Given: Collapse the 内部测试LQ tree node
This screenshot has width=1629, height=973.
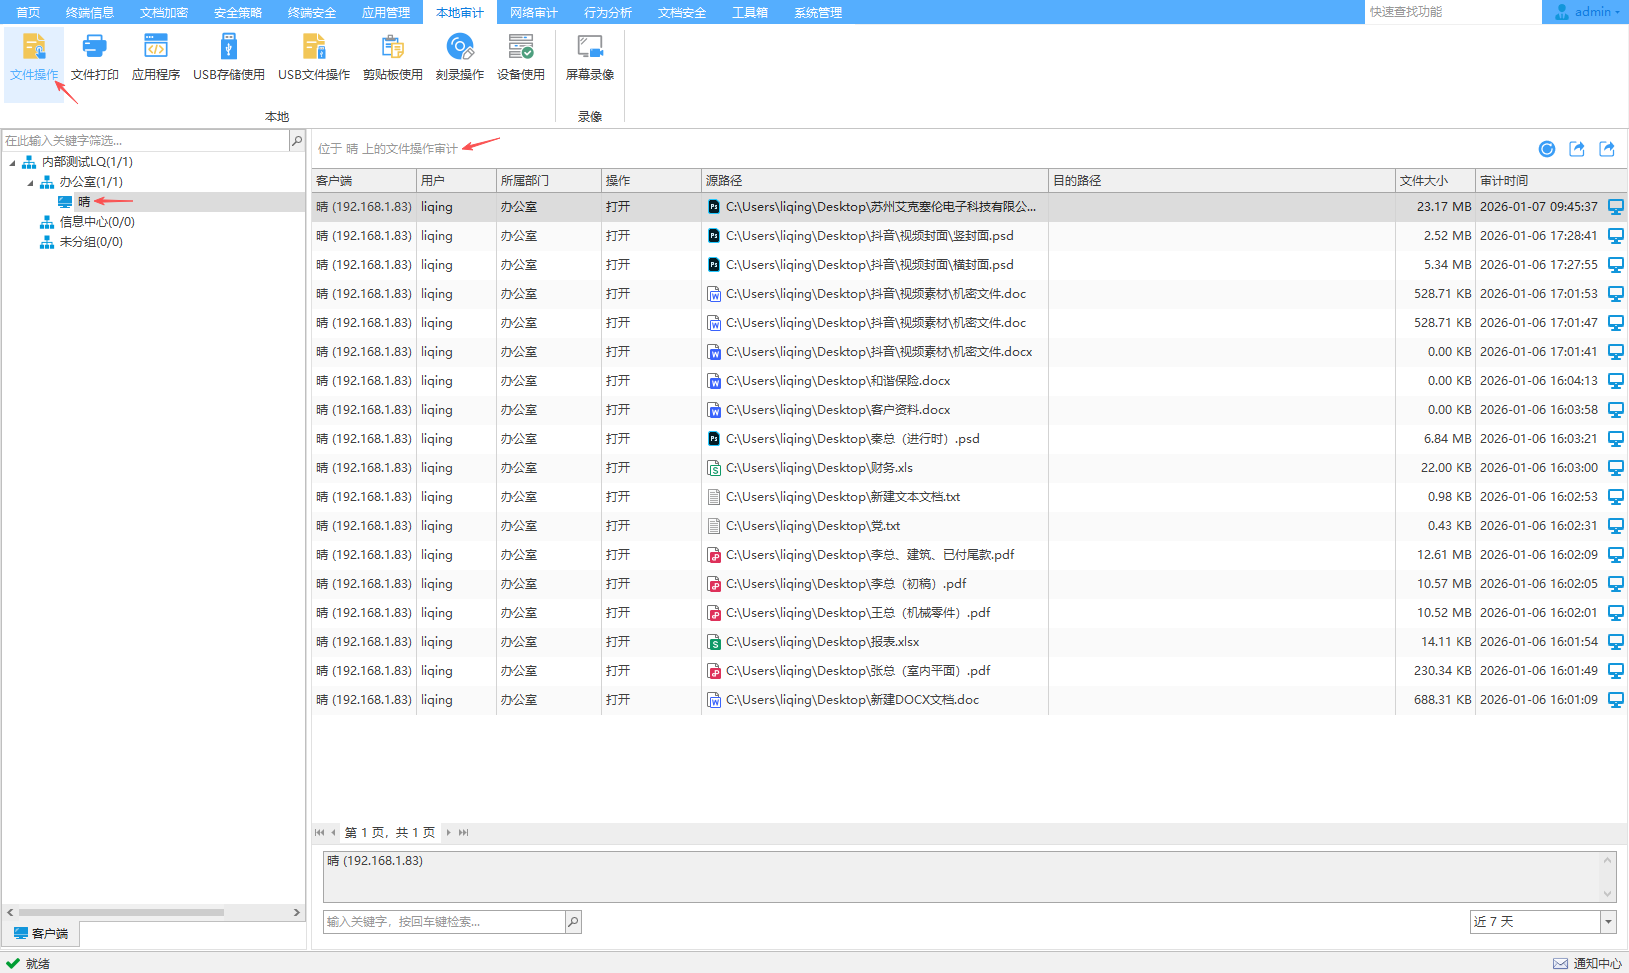Looking at the screenshot, I should pos(12,162).
